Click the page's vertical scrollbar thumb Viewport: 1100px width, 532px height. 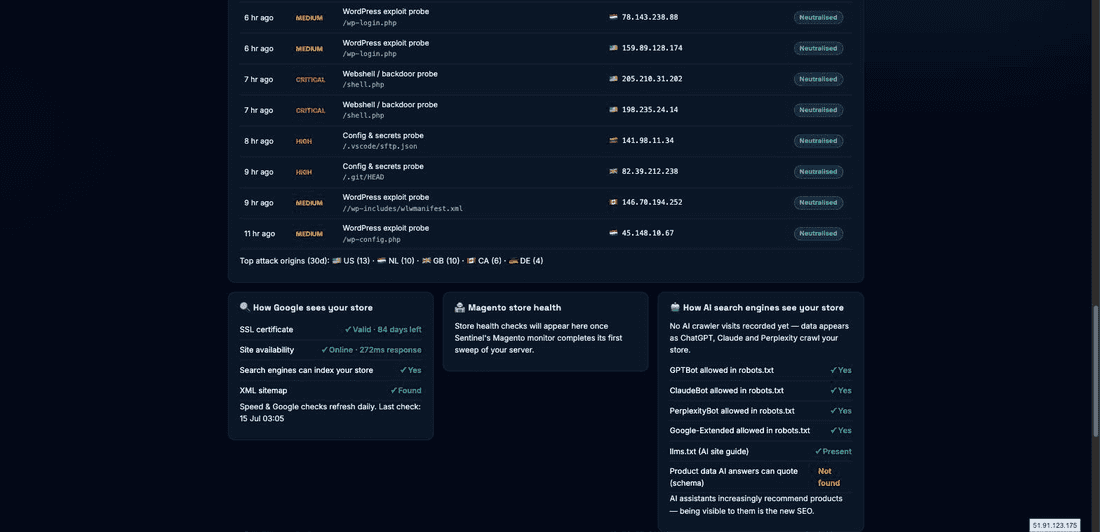pos(1096,371)
